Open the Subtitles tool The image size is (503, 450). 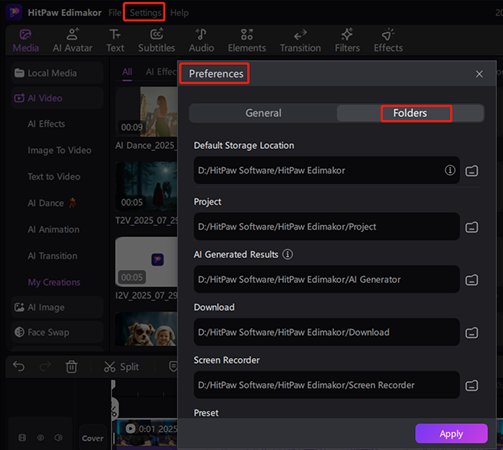point(156,41)
